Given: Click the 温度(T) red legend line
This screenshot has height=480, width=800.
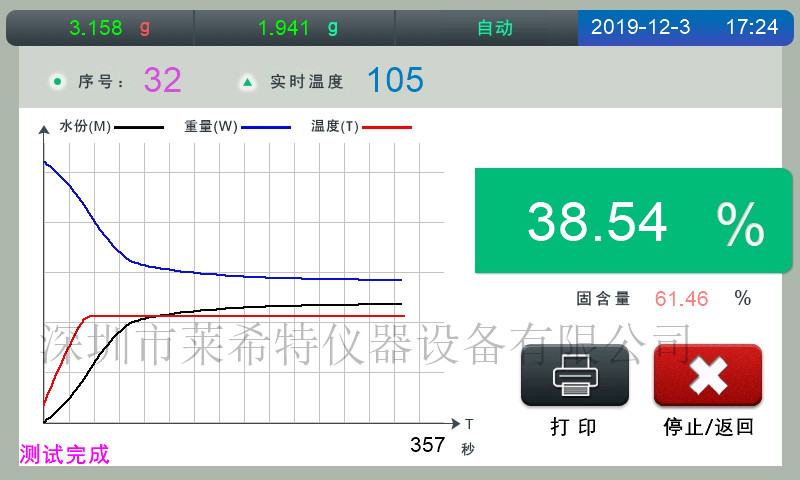Looking at the screenshot, I should [387, 127].
